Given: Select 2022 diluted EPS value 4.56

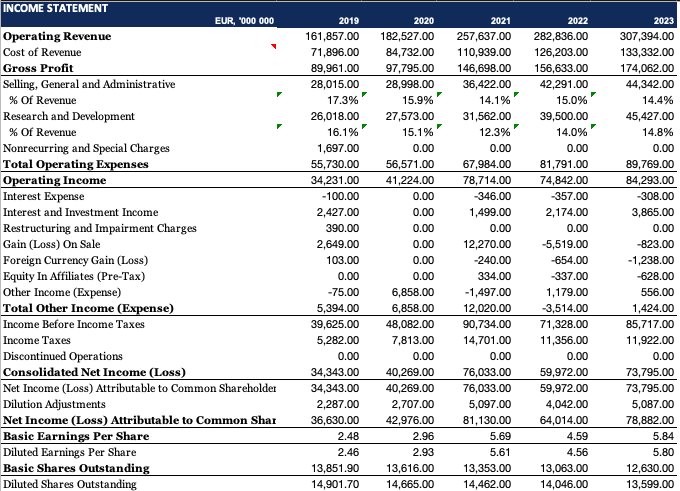Looking at the screenshot, I should click(x=577, y=453).
